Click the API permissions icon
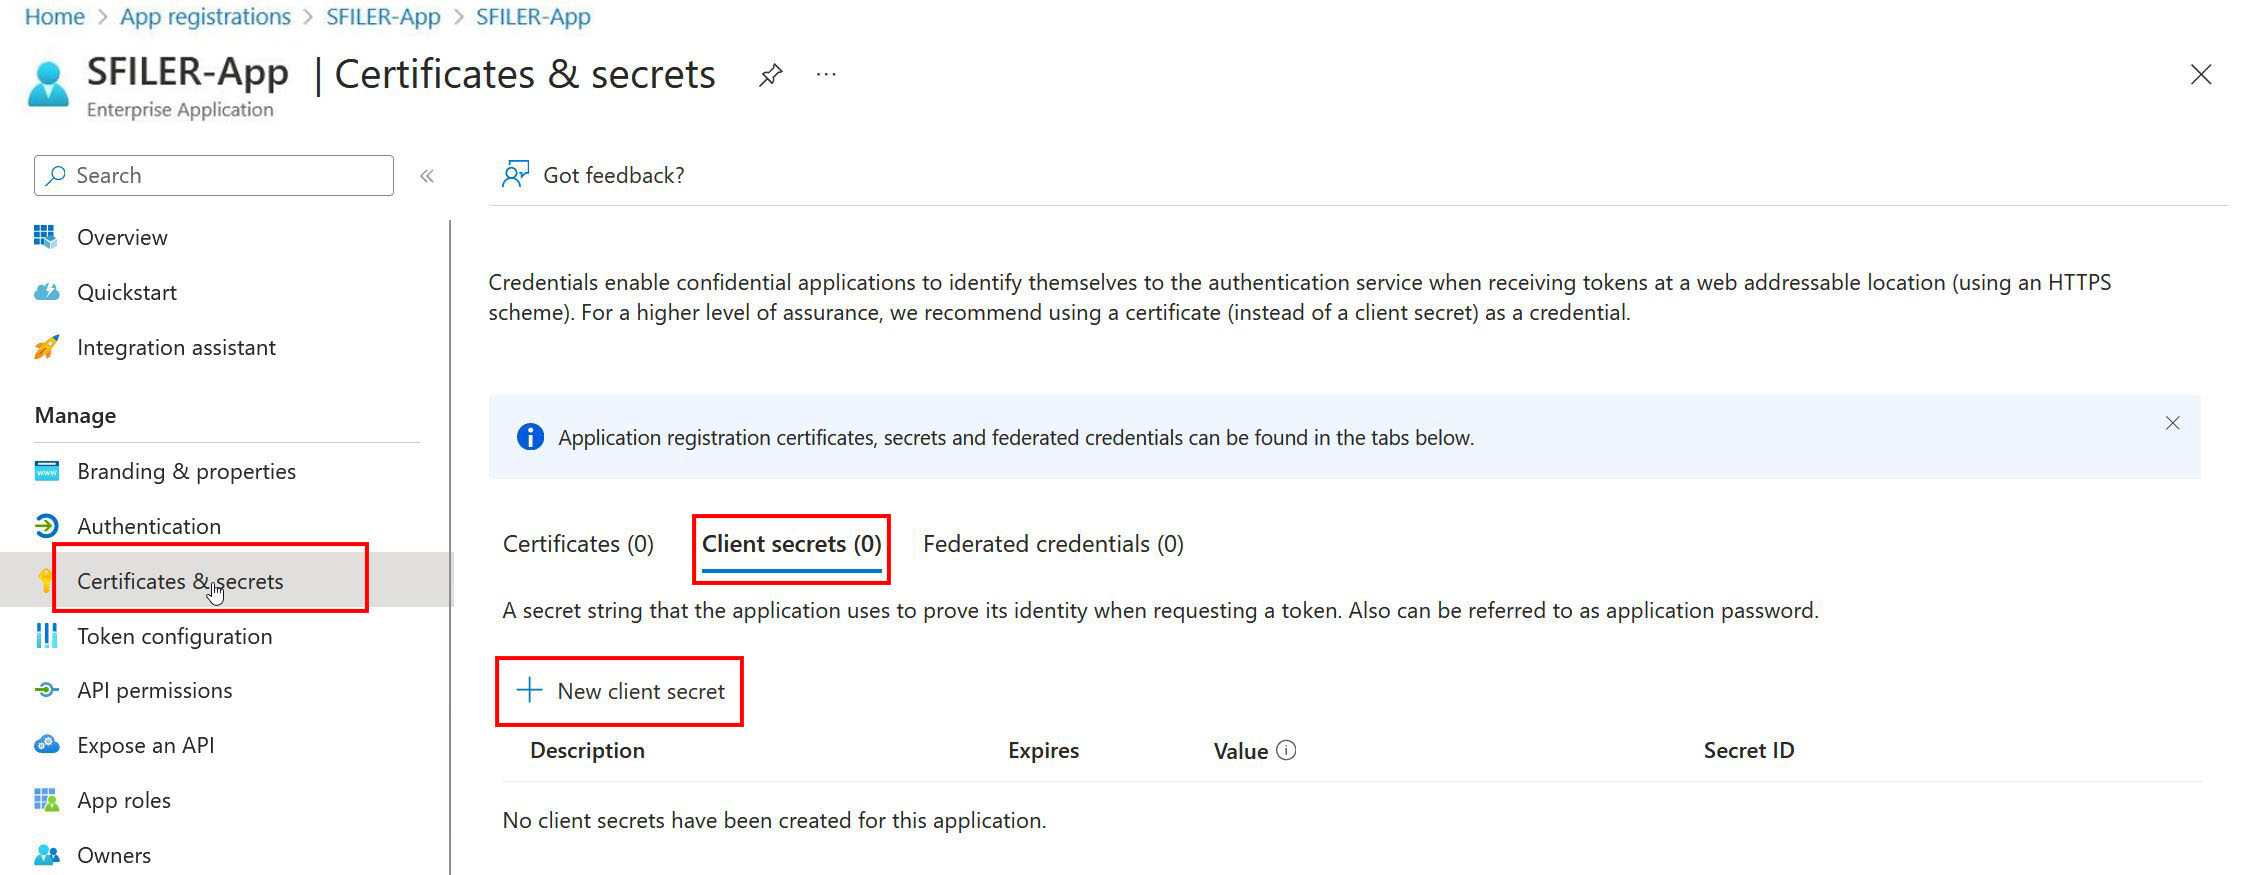The width and height of the screenshot is (2263, 875). [x=46, y=690]
